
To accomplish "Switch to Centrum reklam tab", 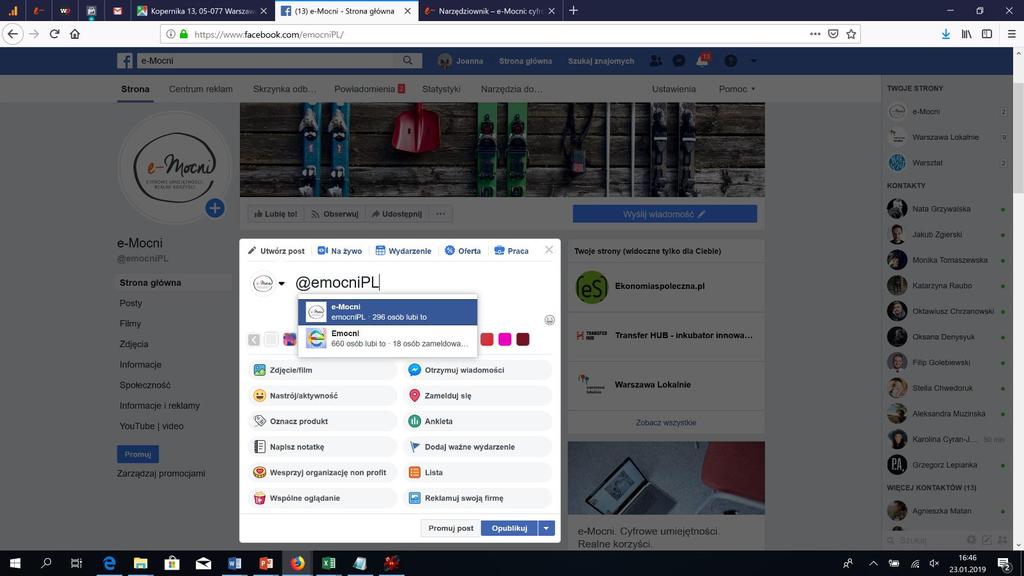I will coord(200,89).
